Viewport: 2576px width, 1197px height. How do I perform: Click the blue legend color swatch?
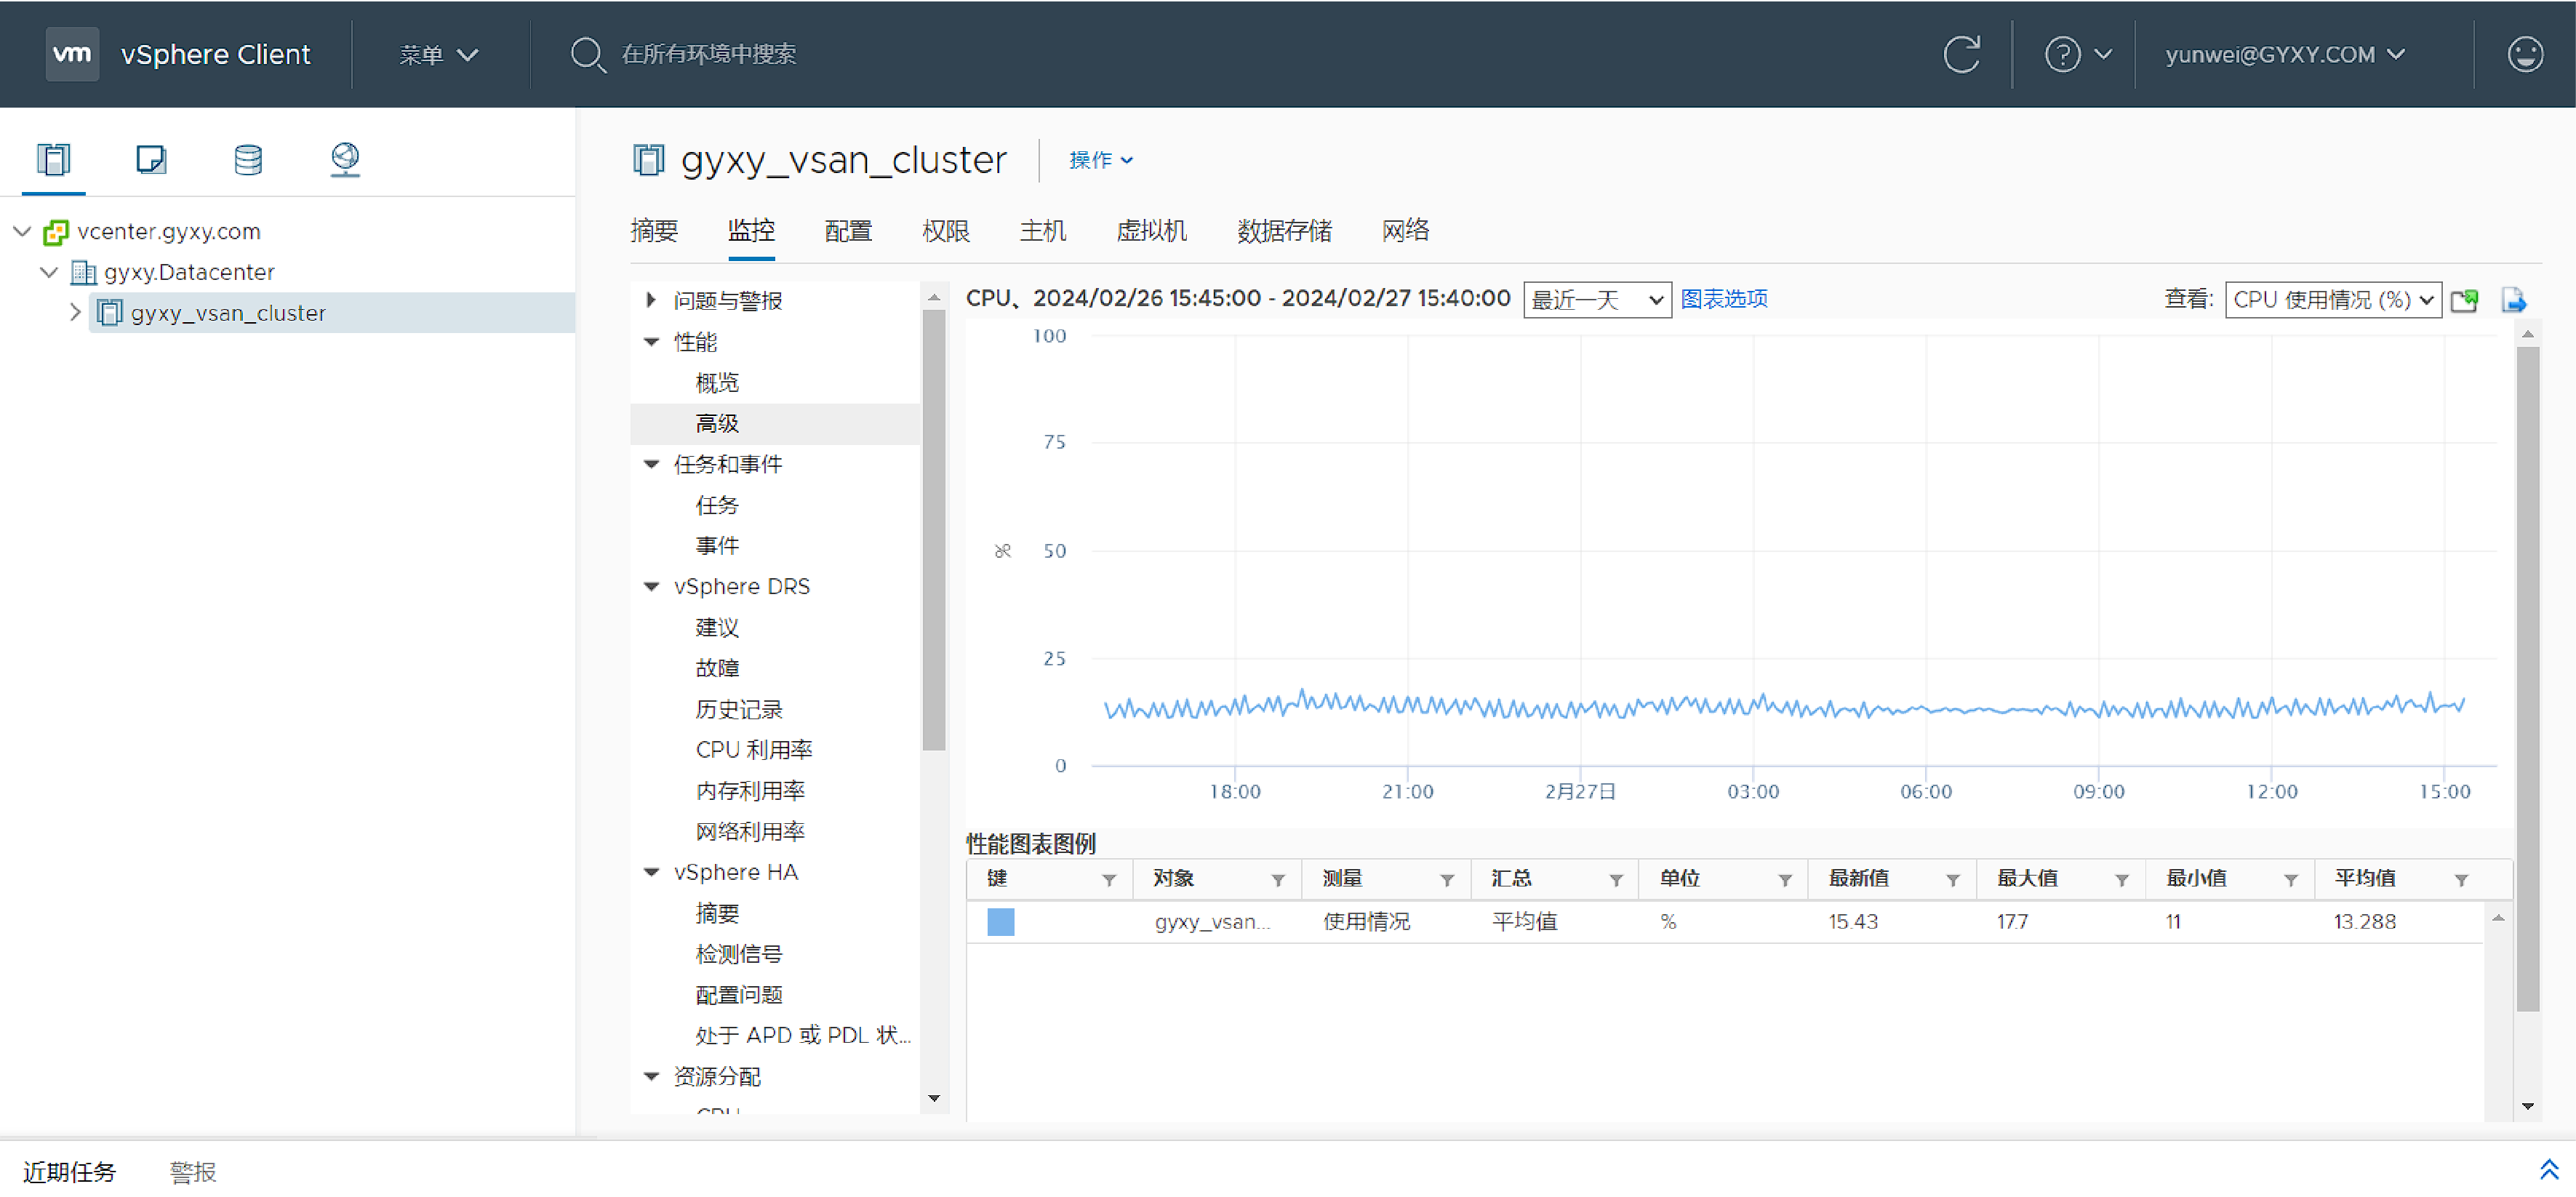(1000, 922)
